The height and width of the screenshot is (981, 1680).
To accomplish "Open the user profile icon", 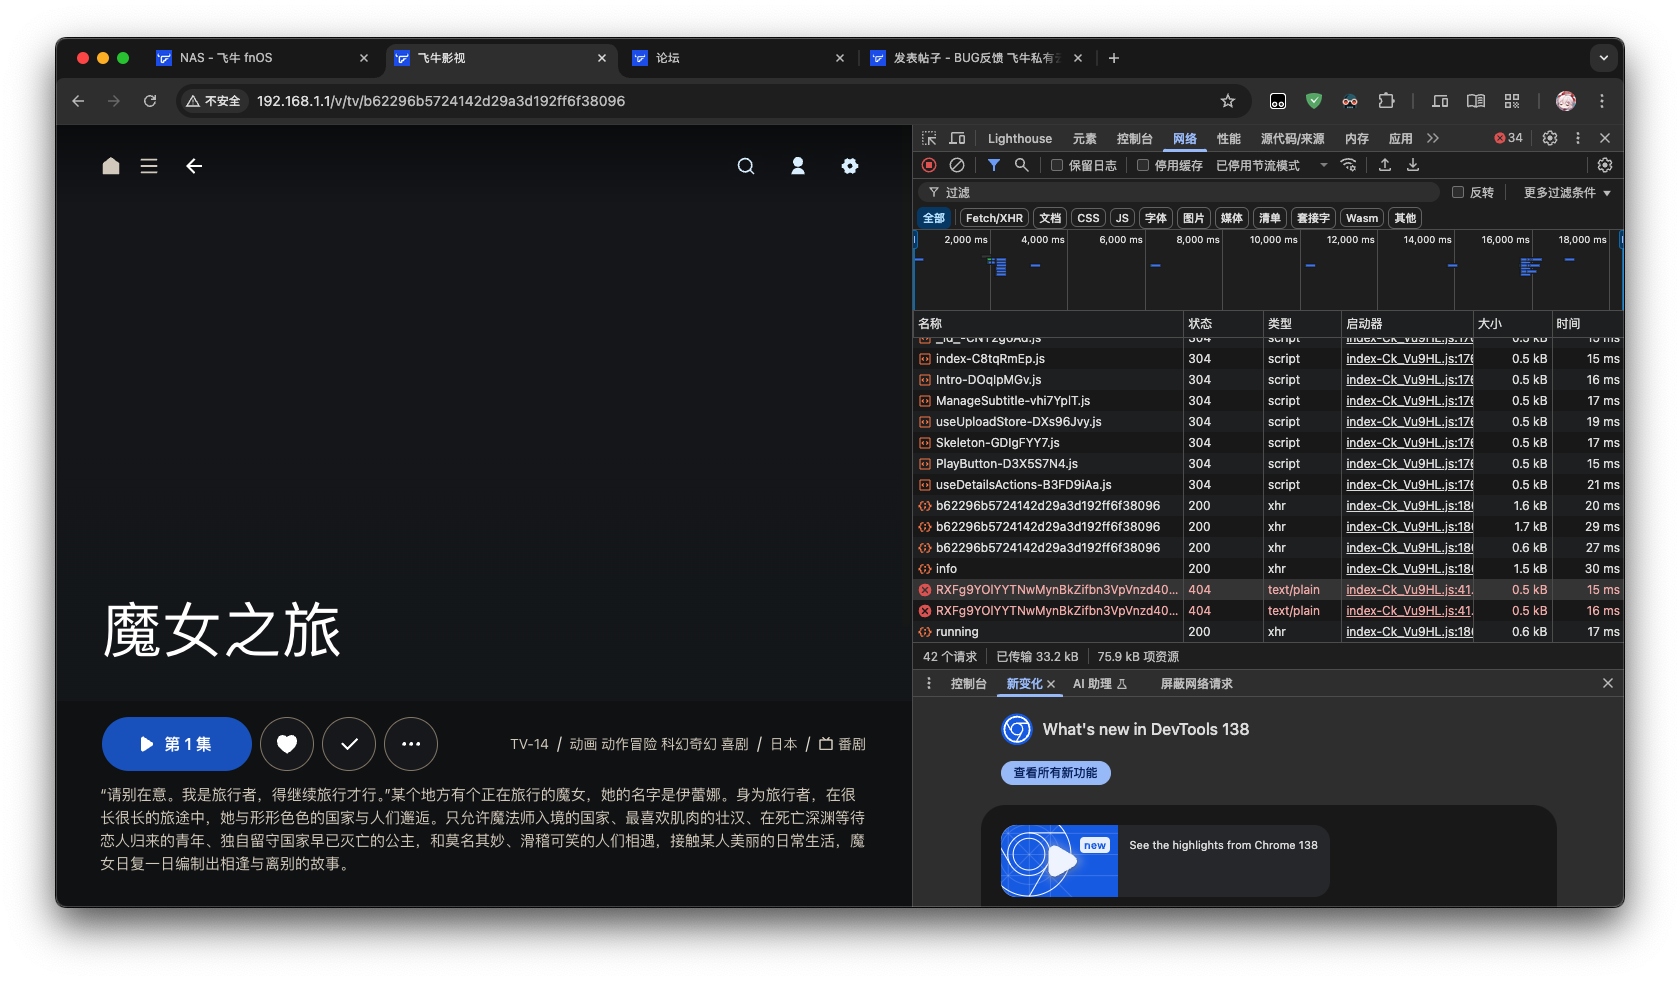I will click(798, 166).
